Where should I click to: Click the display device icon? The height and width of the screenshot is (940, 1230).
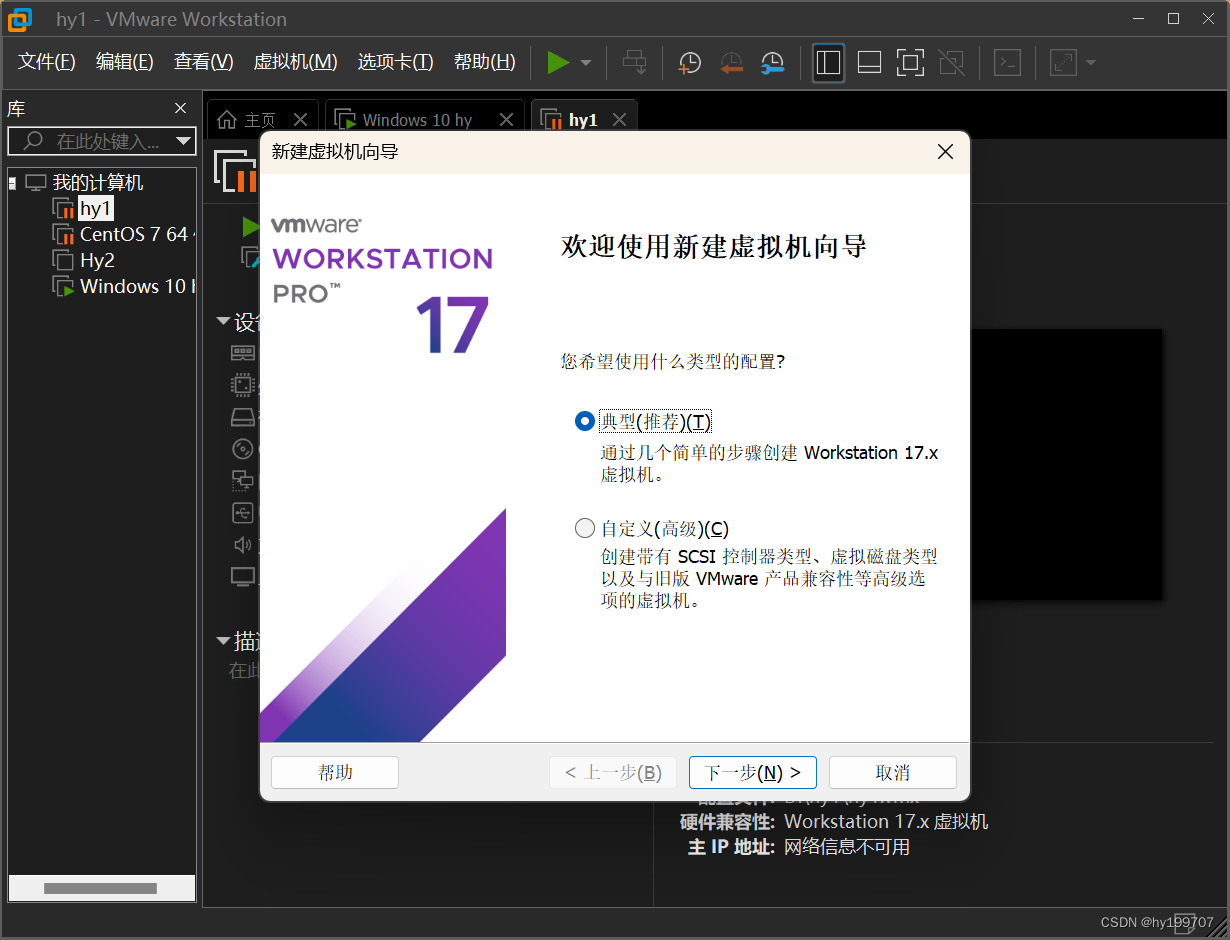243,577
